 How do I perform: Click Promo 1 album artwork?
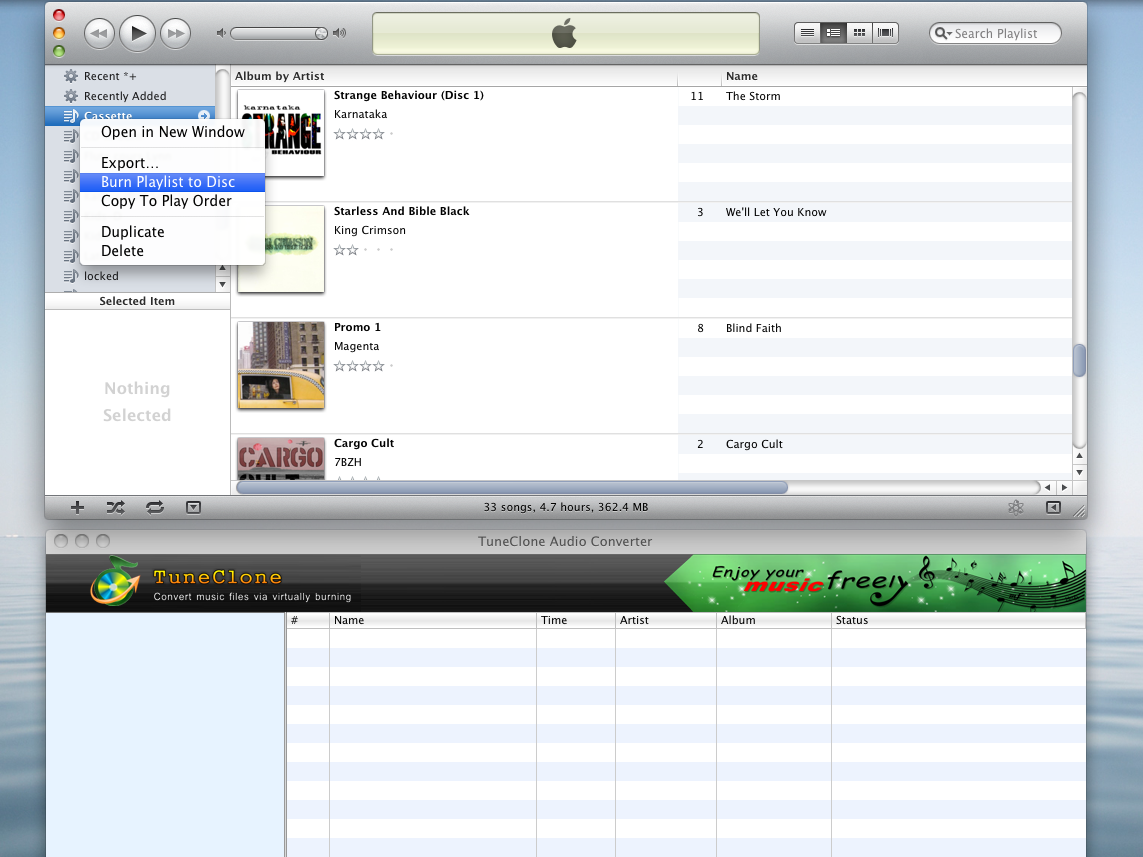[281, 364]
